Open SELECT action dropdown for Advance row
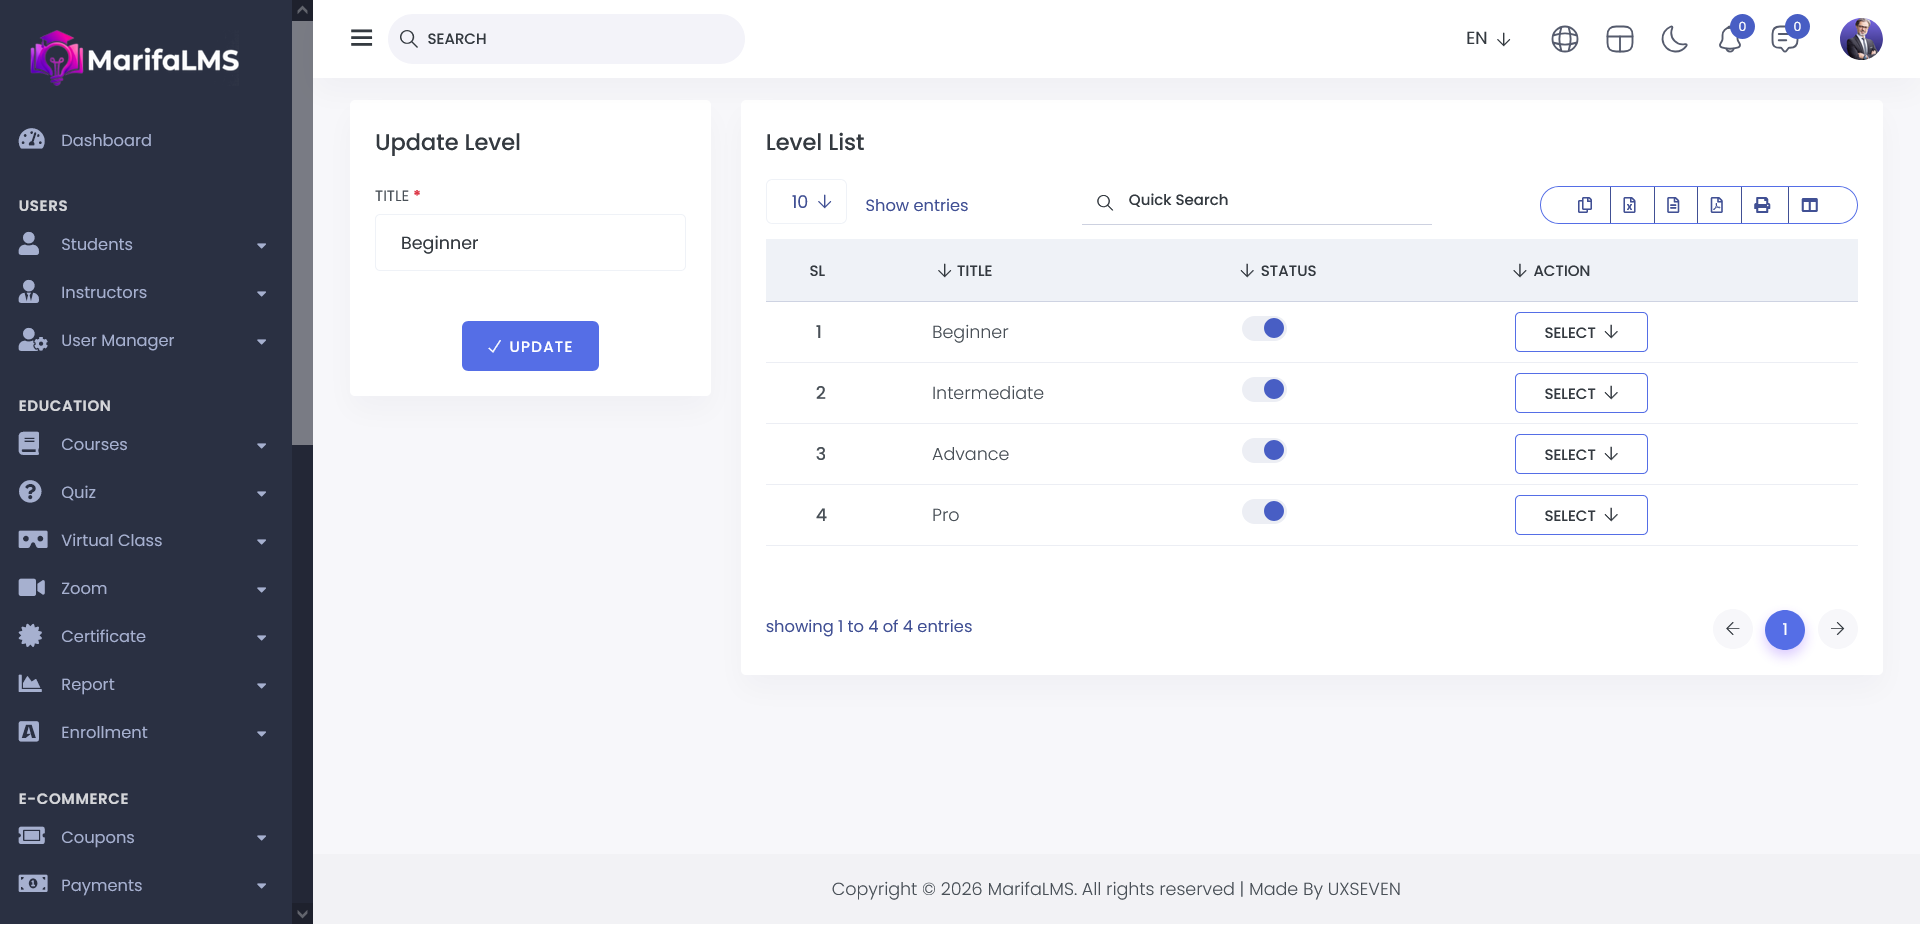The width and height of the screenshot is (1920, 925). click(x=1580, y=454)
